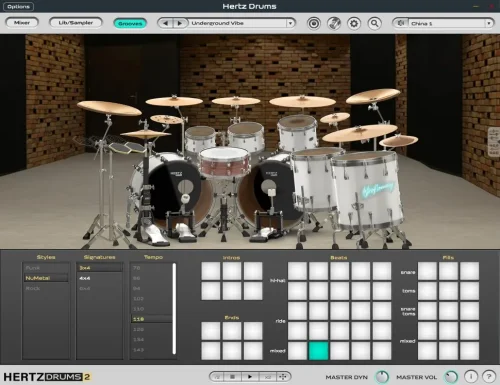Screen dimensions: 500x385
Task: Switch to the Mixer view
Action: click(22, 23)
